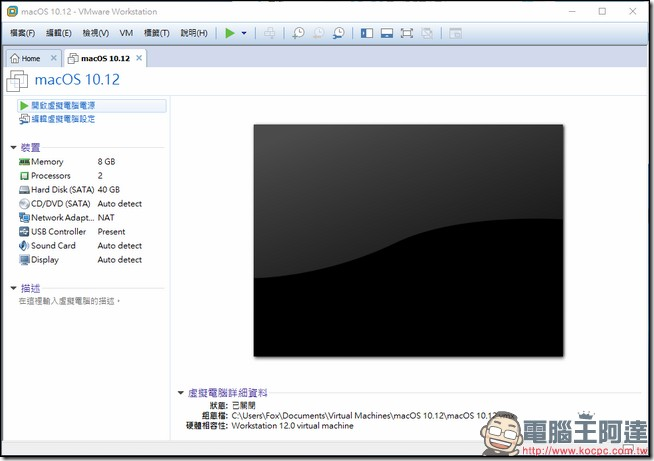Viewport: 654px width, 461px height.
Task: Click the Display Auto detect value
Action: [x=120, y=259]
